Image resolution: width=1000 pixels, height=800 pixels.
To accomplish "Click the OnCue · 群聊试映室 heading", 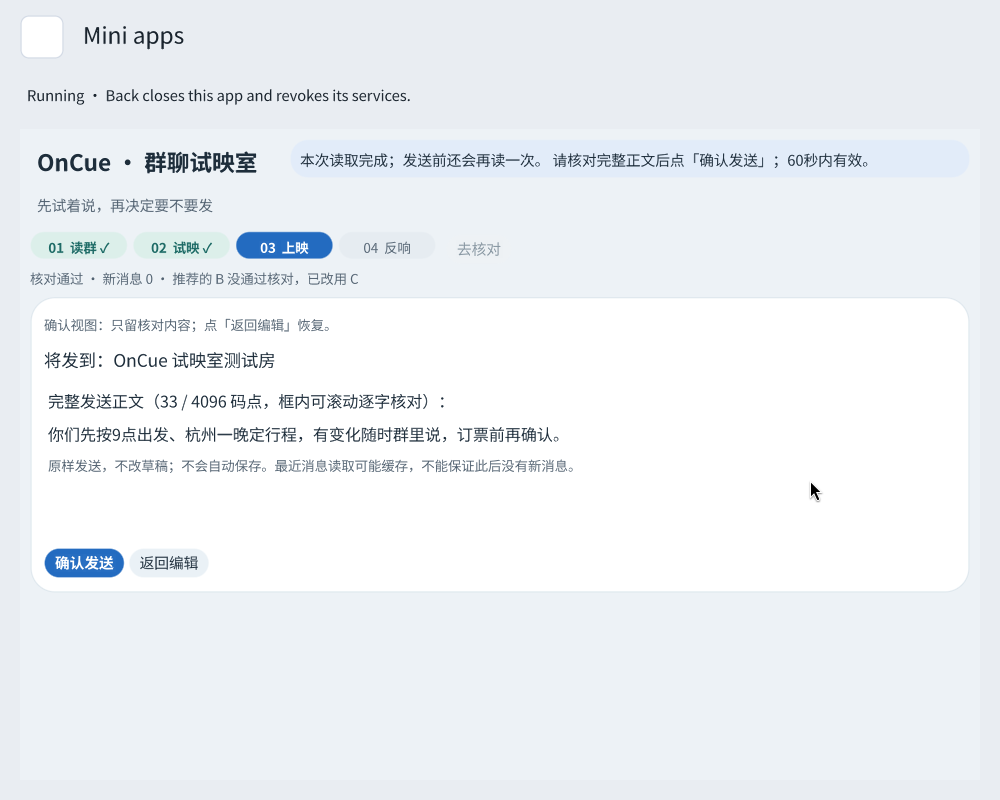I will [x=147, y=163].
